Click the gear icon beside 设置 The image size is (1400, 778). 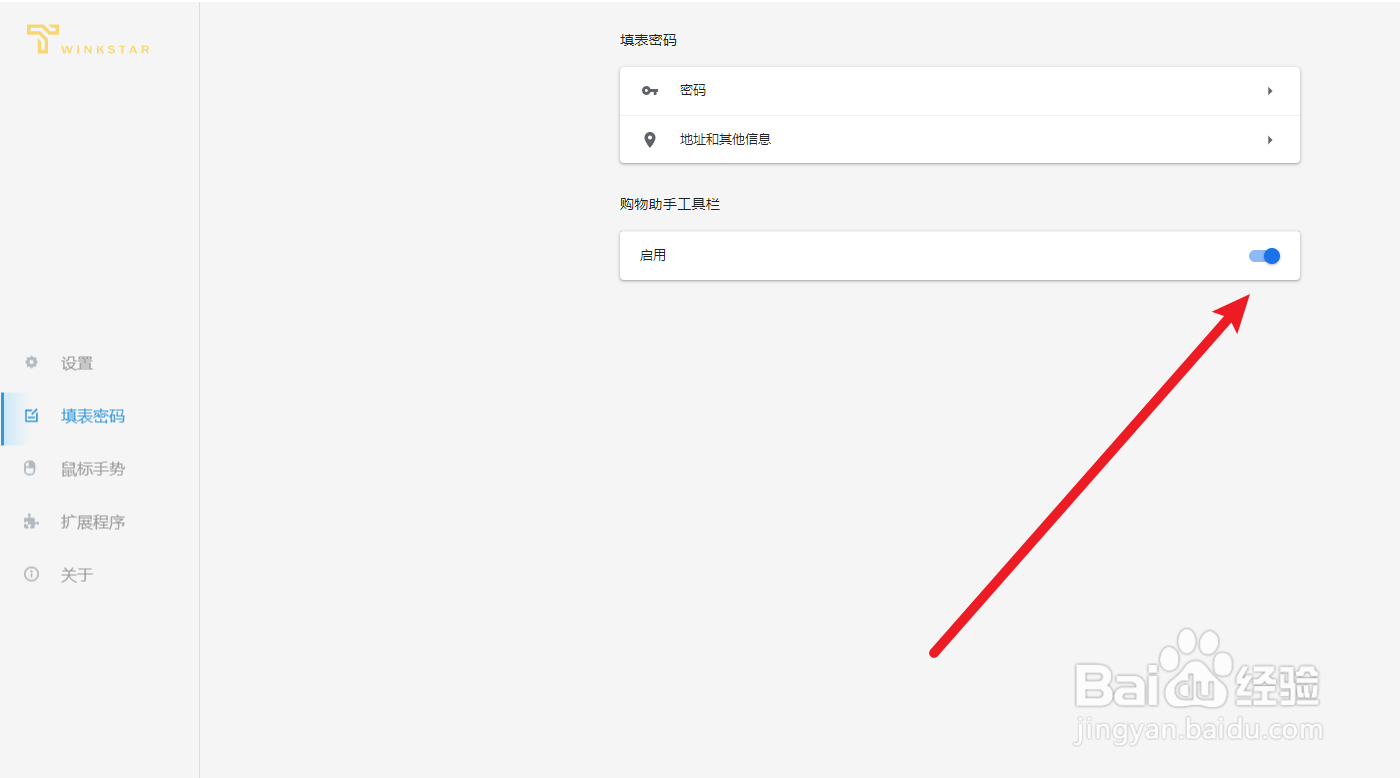tap(31, 362)
